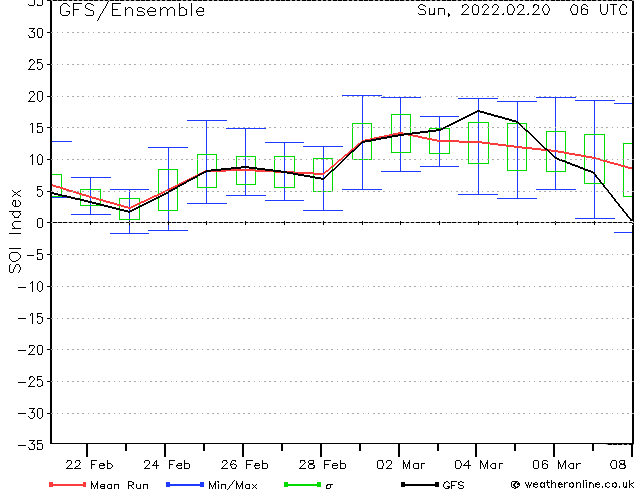This screenshot has height=490, width=634.
Task: Click the GFS line peak at 04 Mar
Action: tap(478, 111)
